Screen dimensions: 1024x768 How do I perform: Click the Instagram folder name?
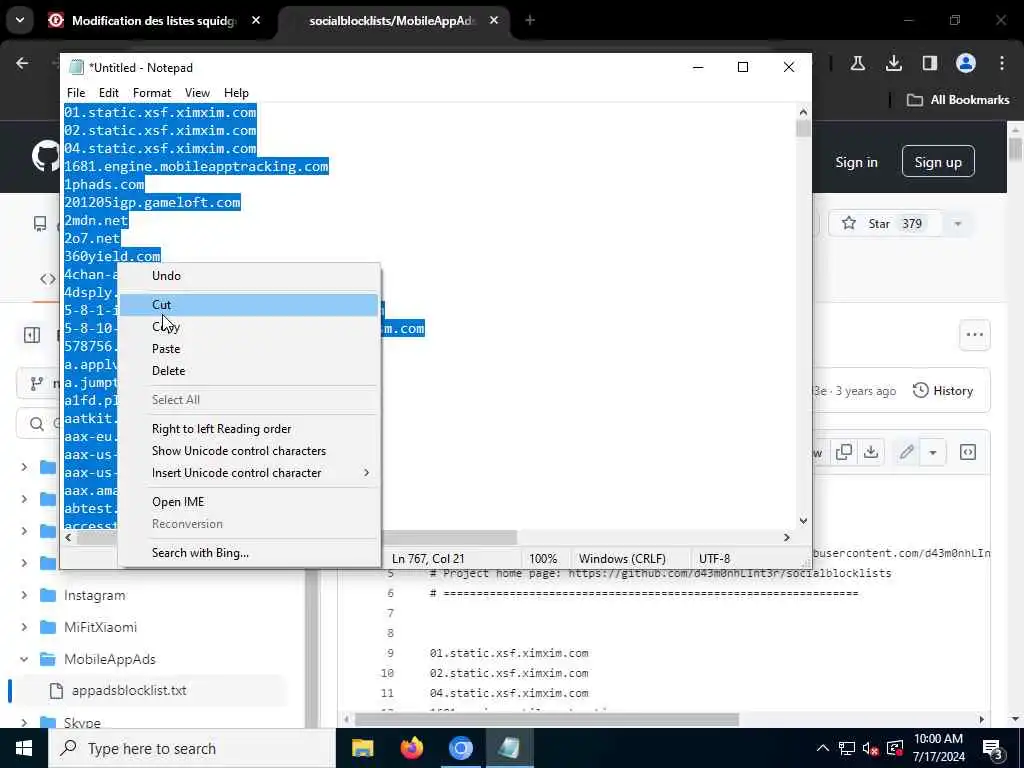pos(95,596)
